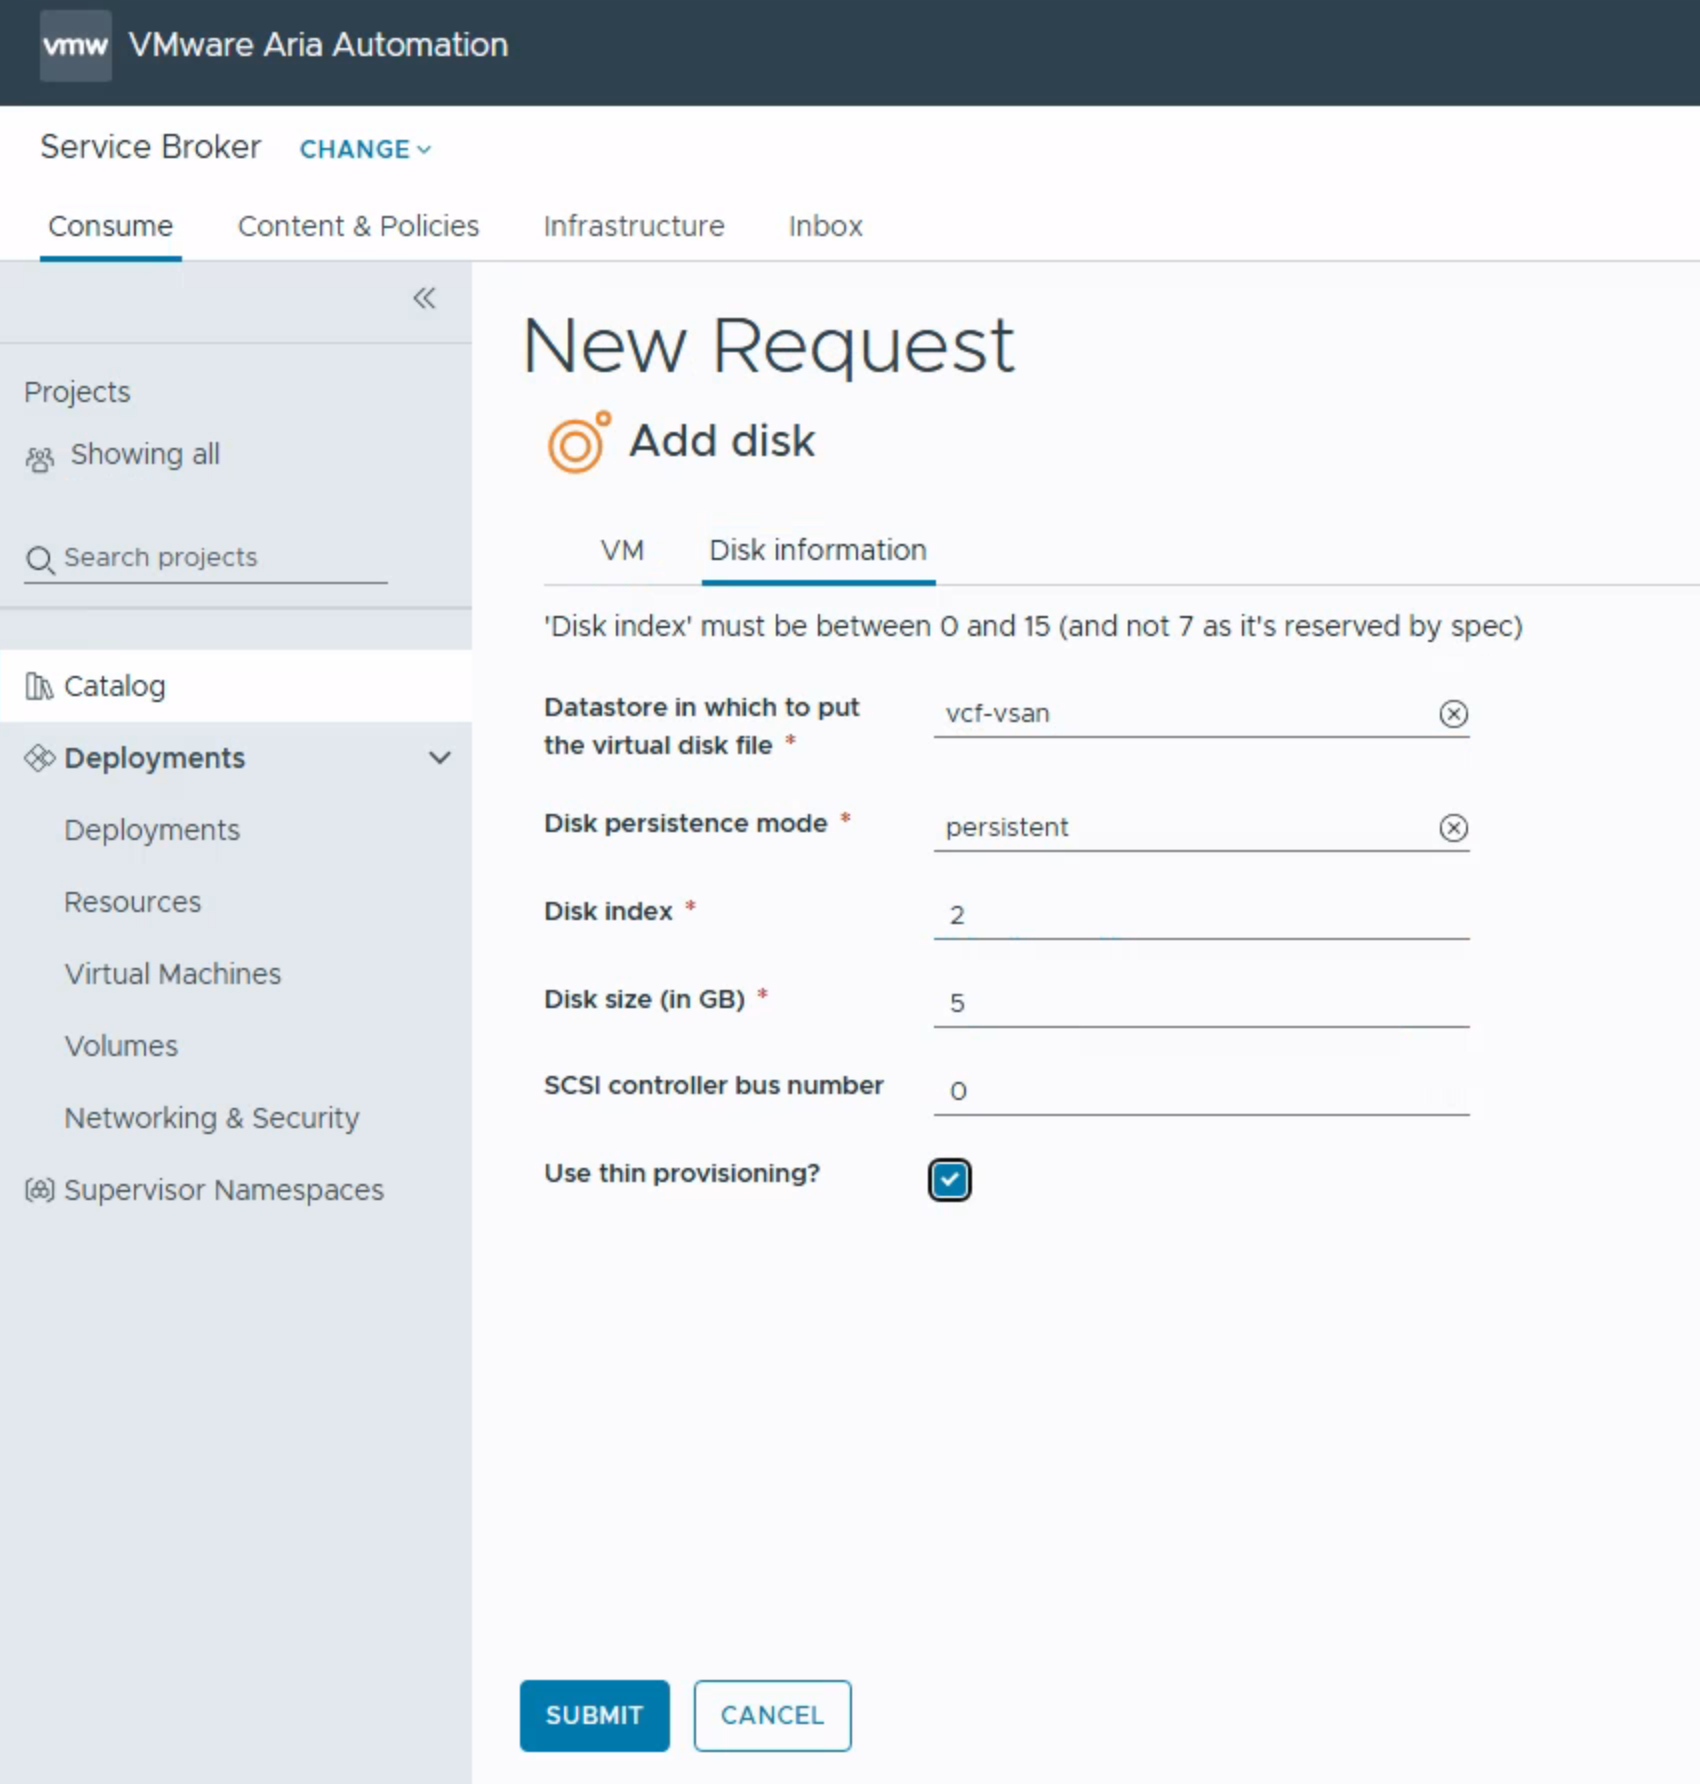1700x1784 pixels.
Task: Click the orange Add disk icon
Action: pyautogui.click(x=579, y=442)
